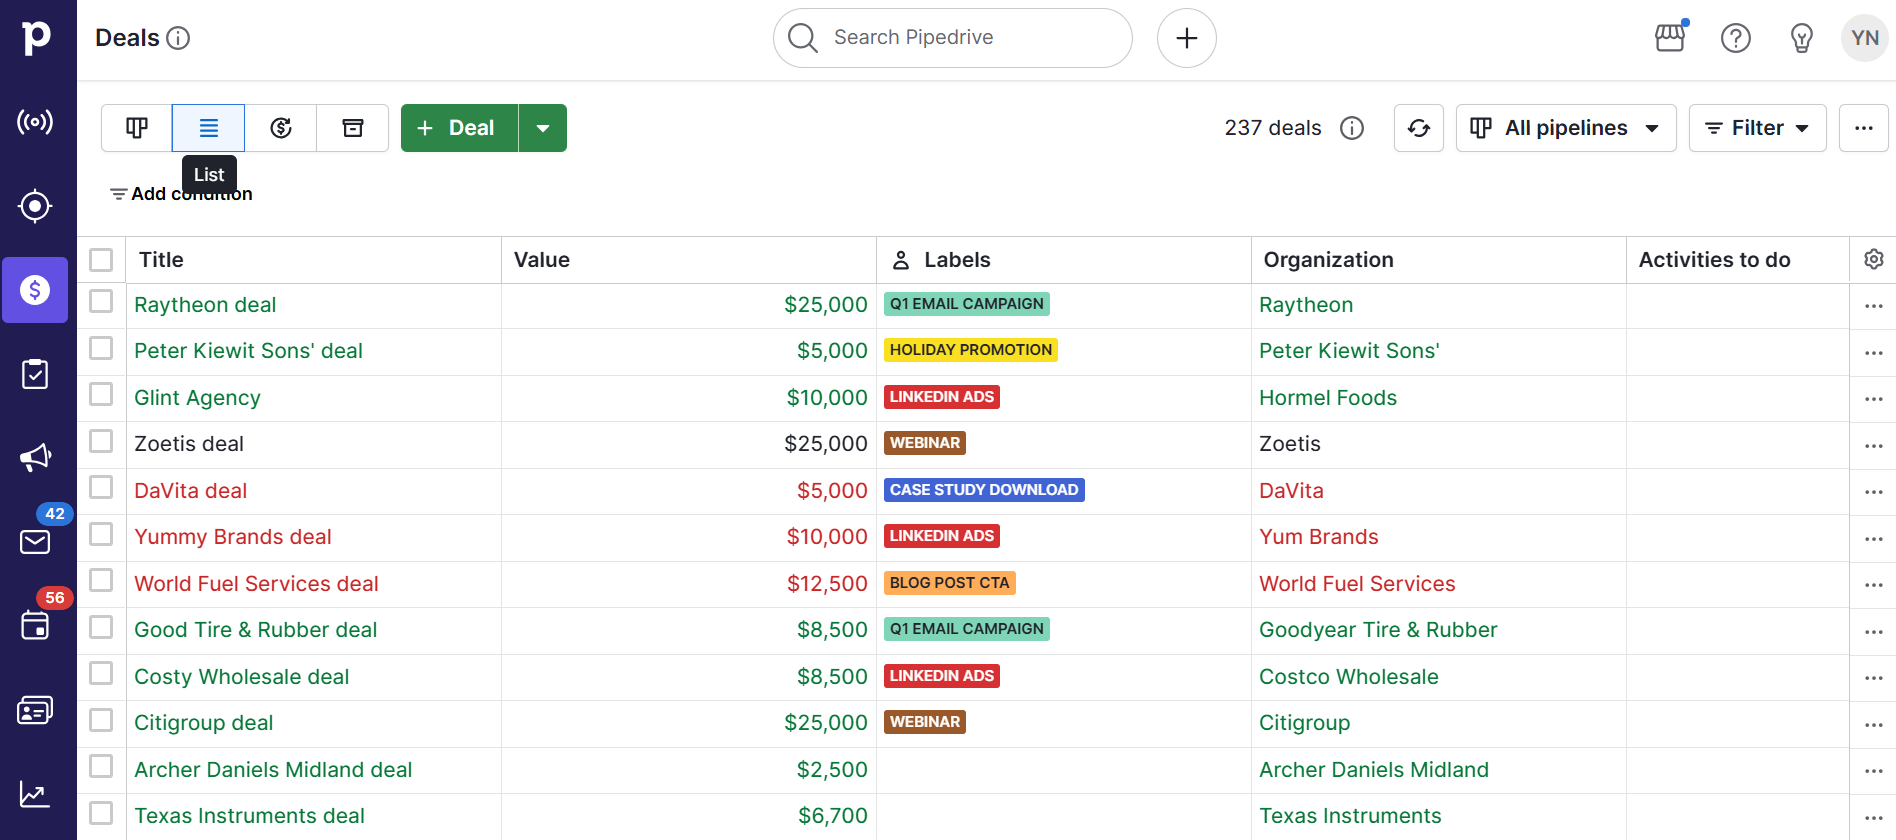The image size is (1896, 840).
Task: Open Projects clipboard check icon in sidebar
Action: (35, 374)
